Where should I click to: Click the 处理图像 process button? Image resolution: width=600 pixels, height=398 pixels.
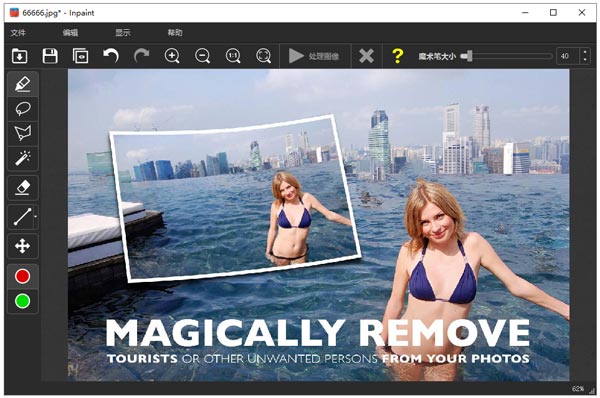(x=314, y=56)
